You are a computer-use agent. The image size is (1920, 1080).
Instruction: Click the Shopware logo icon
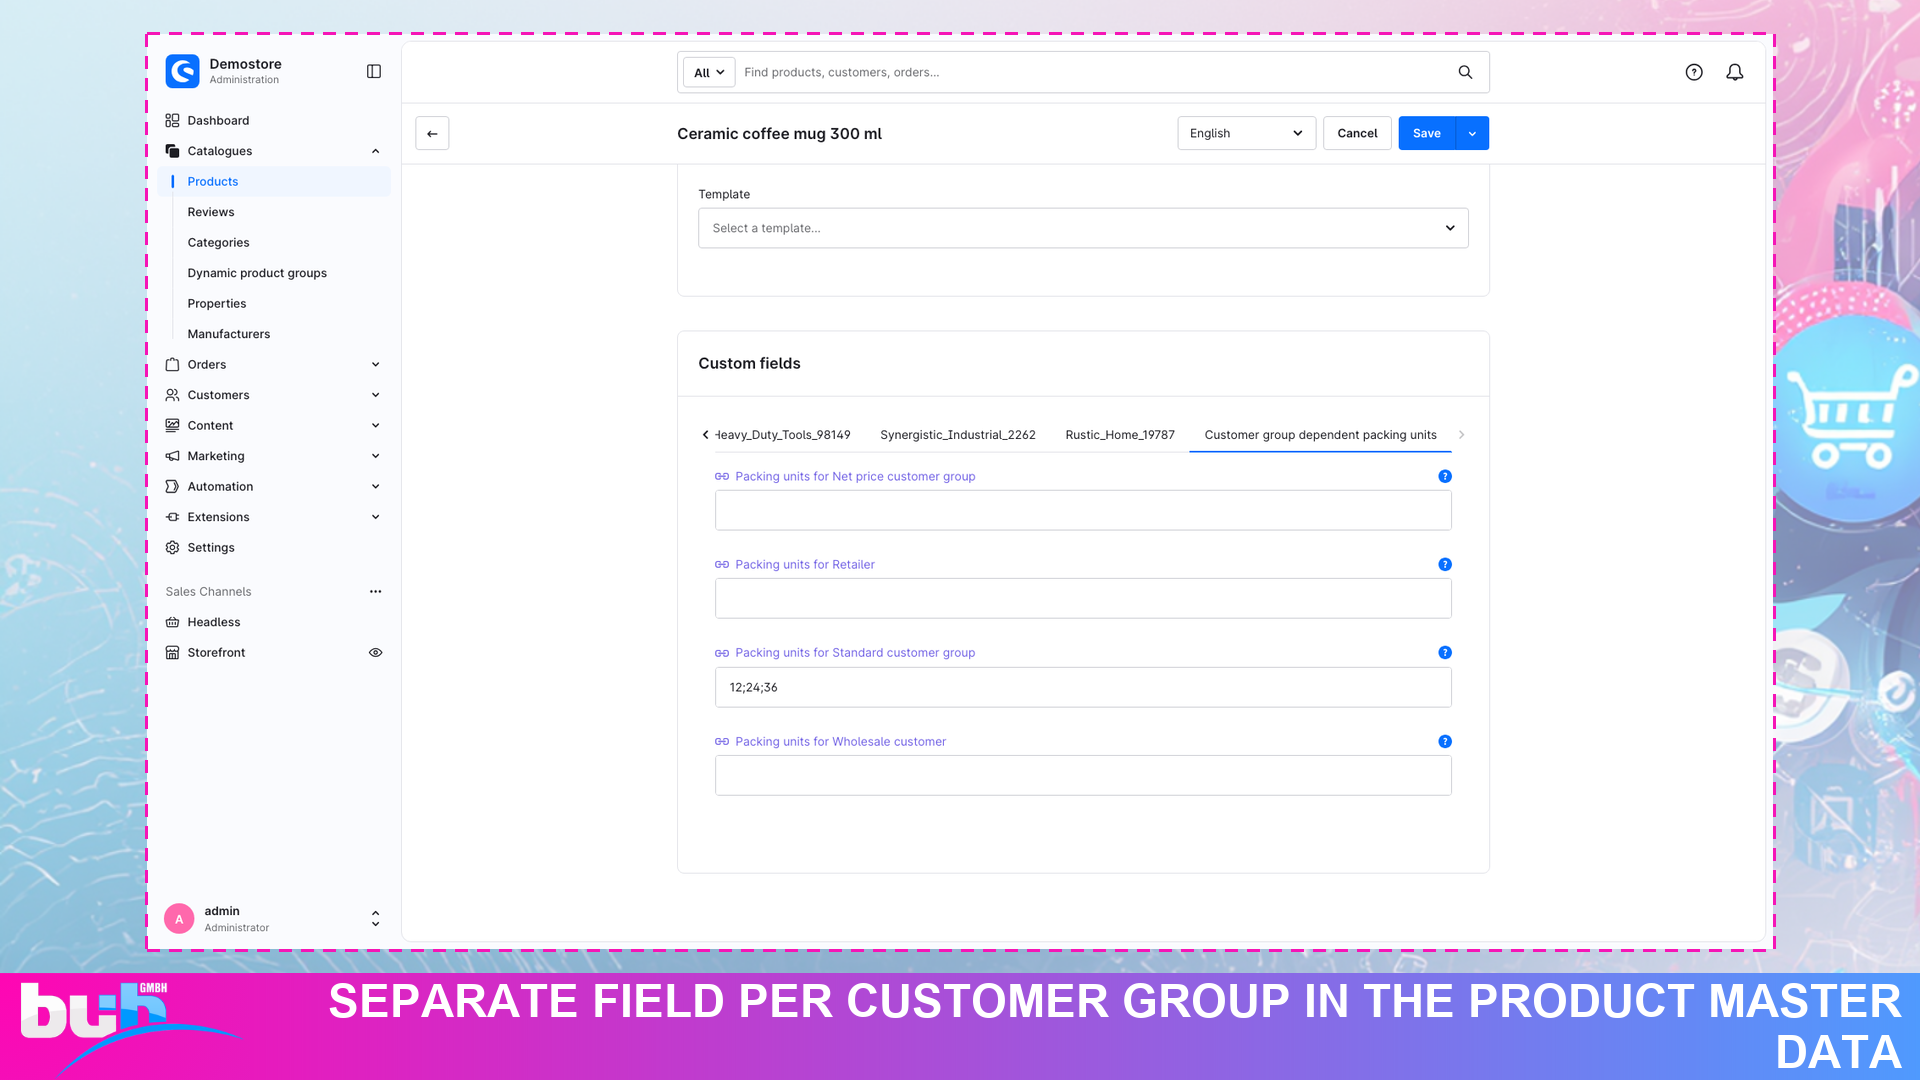coord(182,71)
